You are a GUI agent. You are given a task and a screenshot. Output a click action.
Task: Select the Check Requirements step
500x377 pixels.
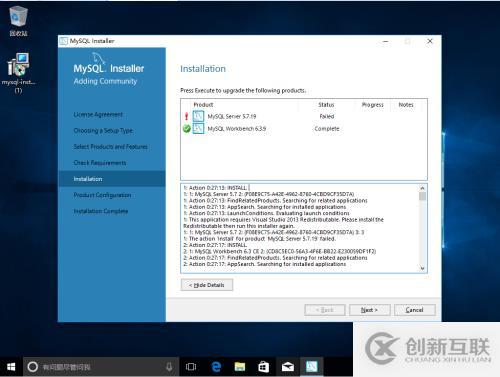coord(100,163)
